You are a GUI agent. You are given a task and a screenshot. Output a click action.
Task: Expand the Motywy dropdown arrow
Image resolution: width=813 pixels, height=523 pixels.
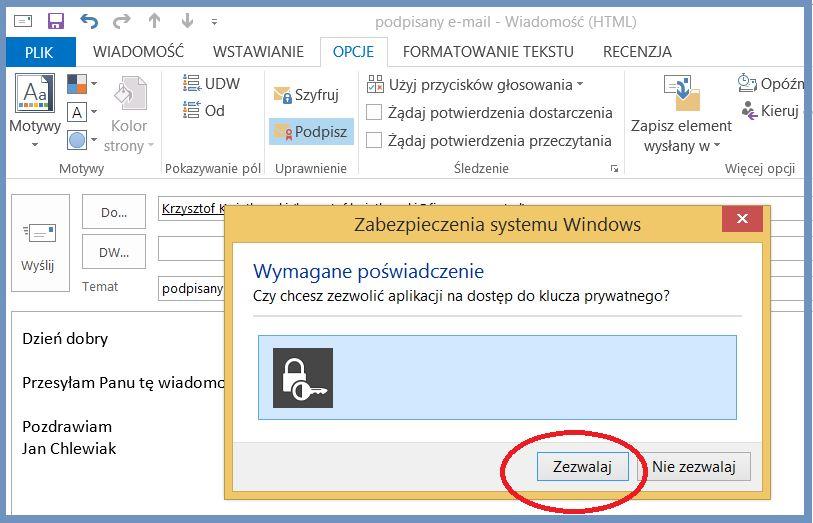pos(35,145)
